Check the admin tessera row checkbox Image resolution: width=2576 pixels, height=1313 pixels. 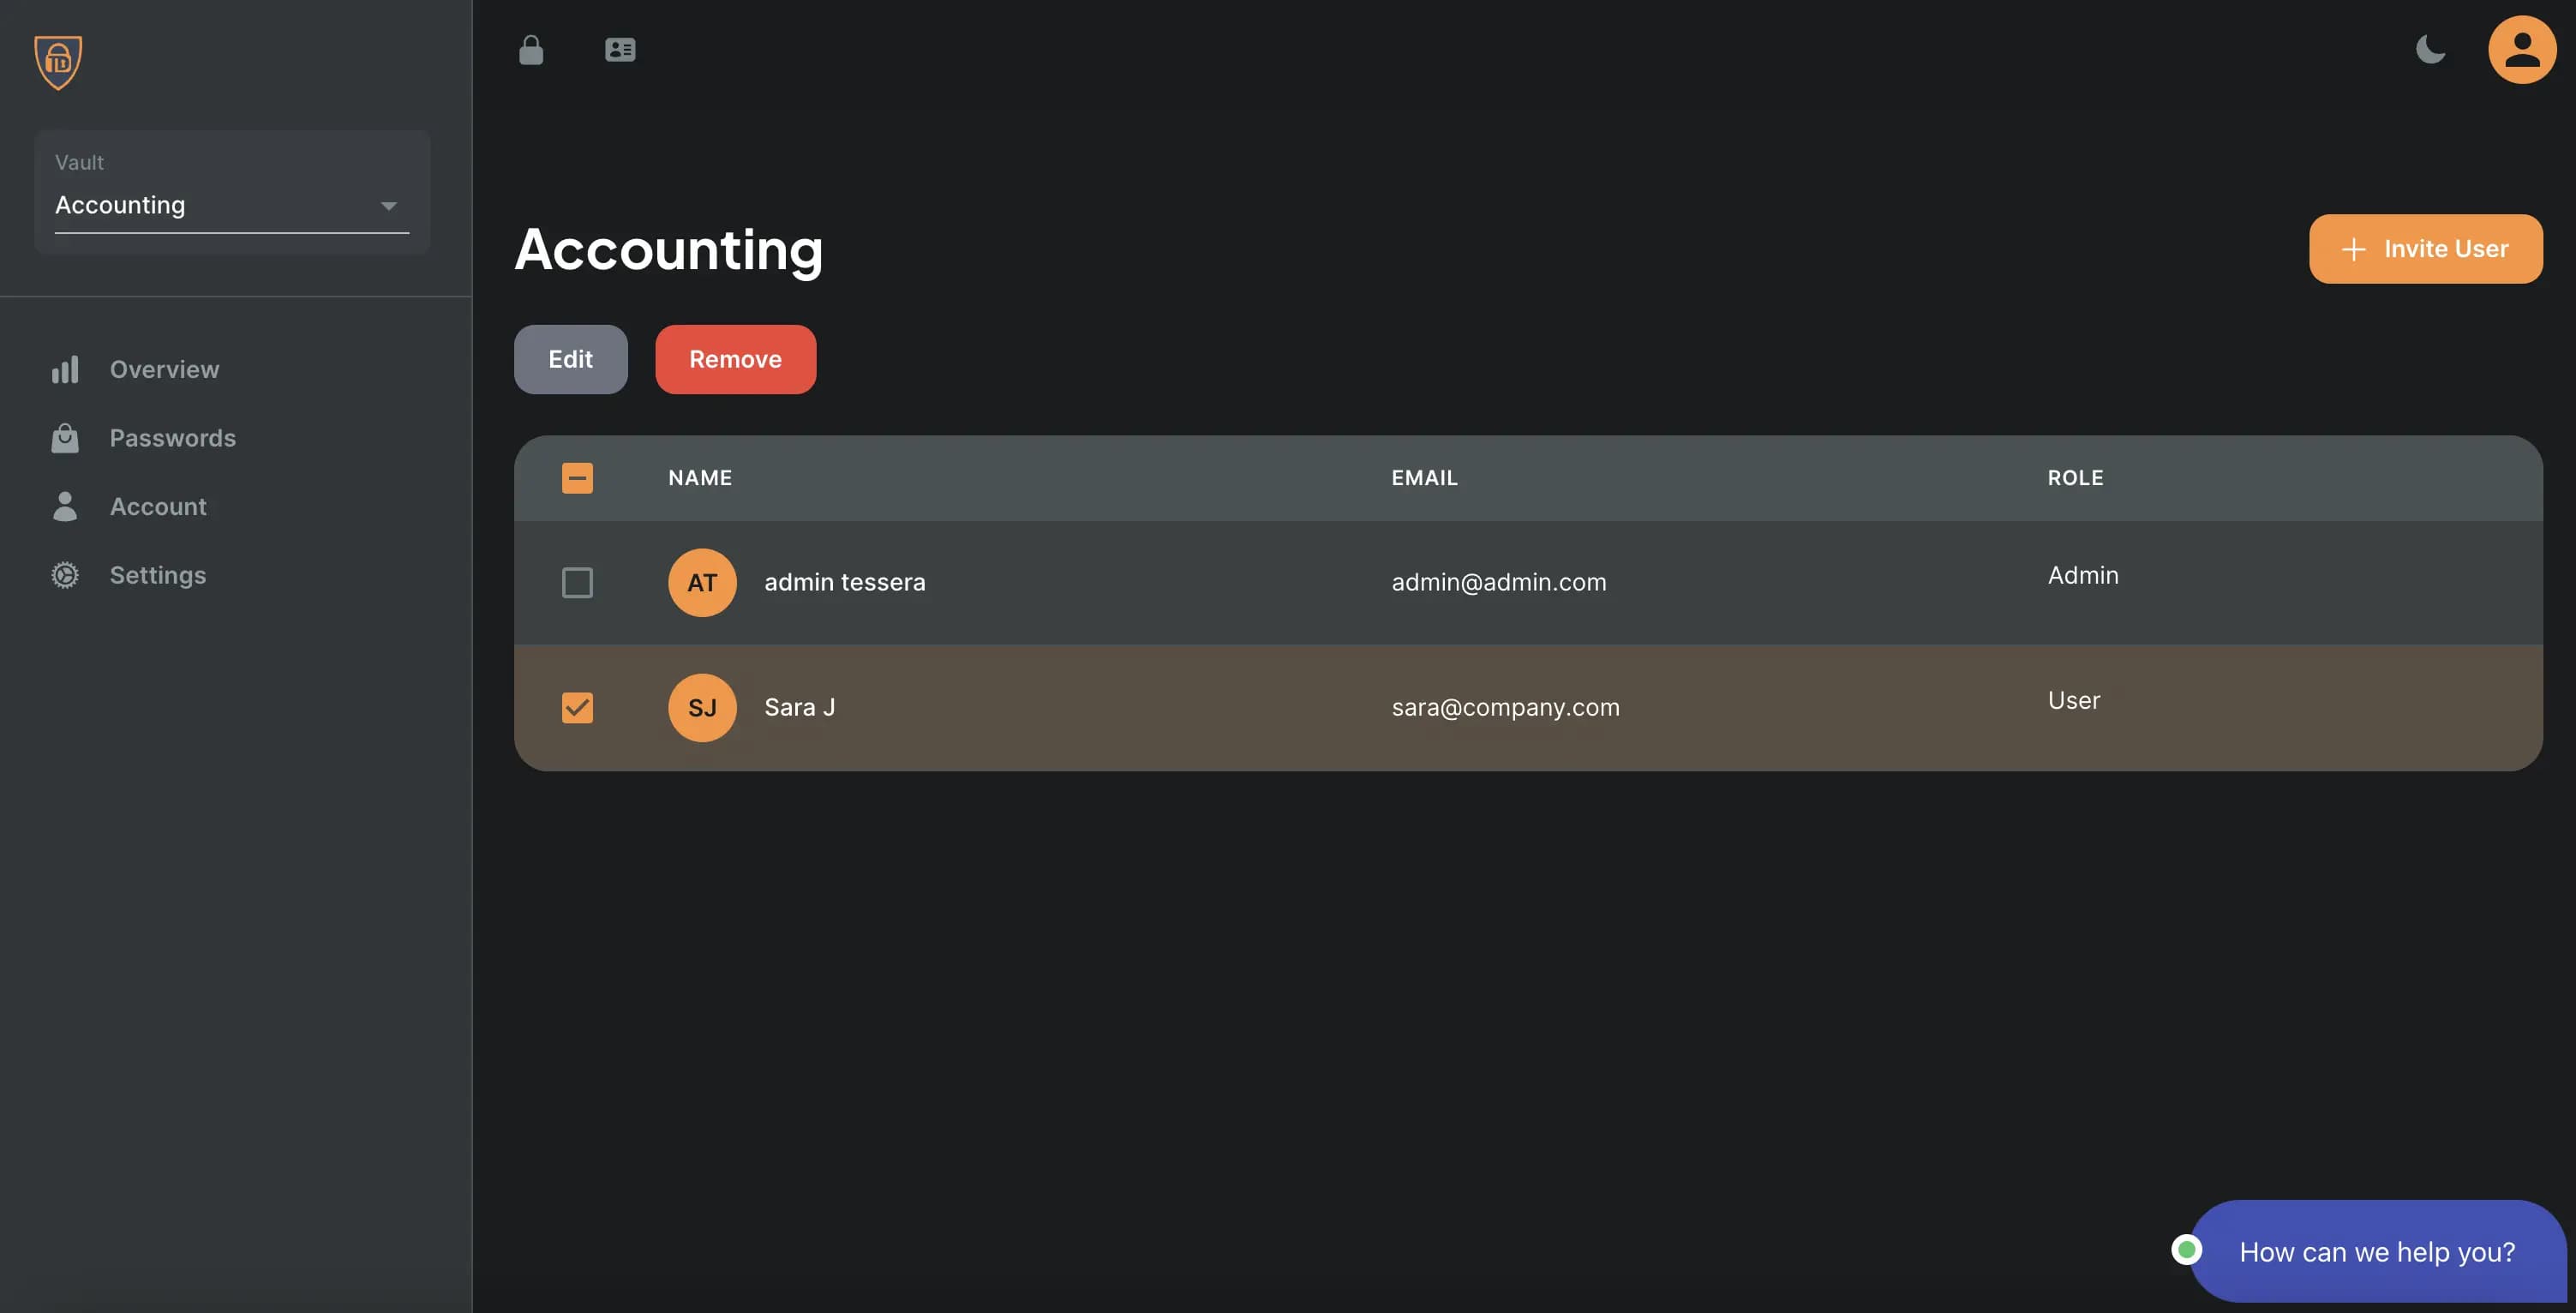[x=577, y=582]
